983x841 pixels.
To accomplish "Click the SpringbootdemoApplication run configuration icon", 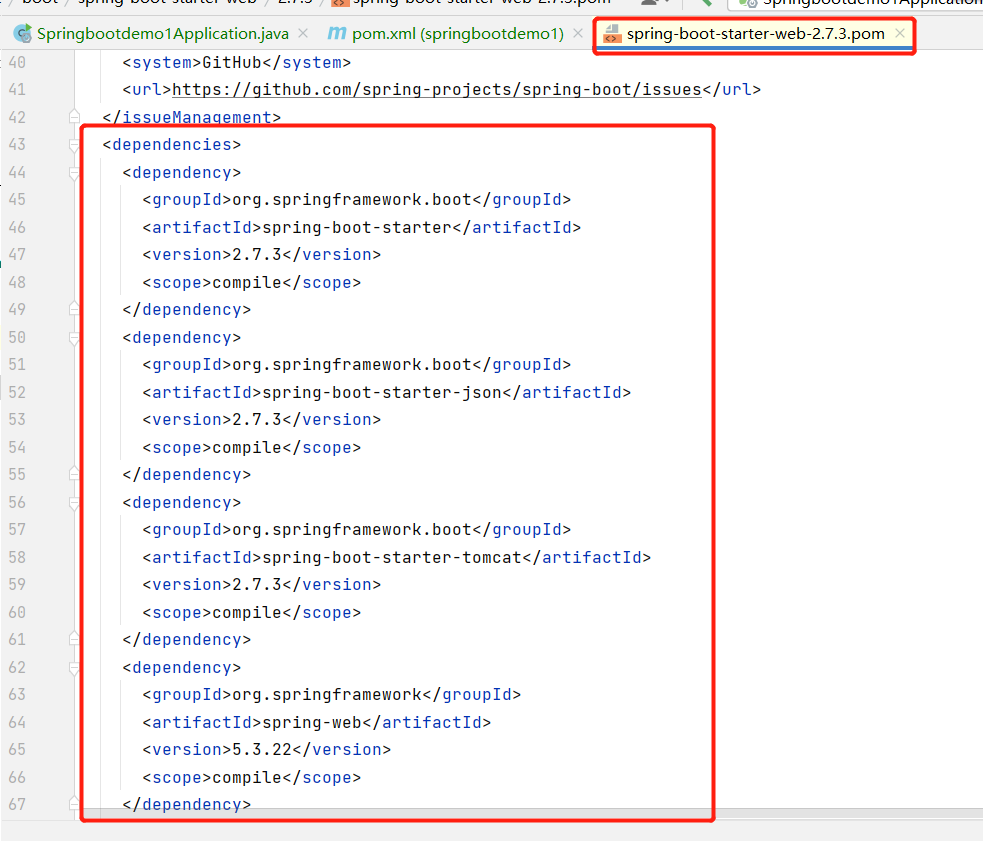I will (747, 3).
